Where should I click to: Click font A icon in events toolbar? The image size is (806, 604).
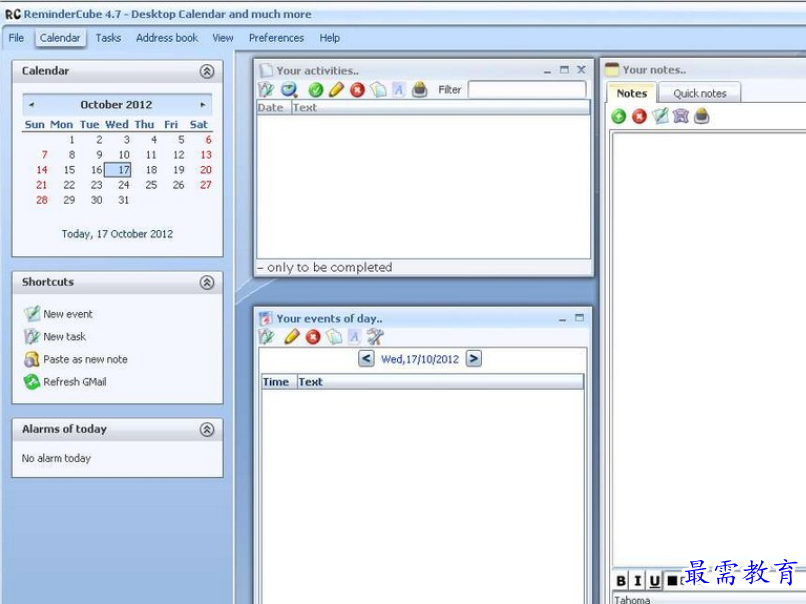(x=354, y=337)
